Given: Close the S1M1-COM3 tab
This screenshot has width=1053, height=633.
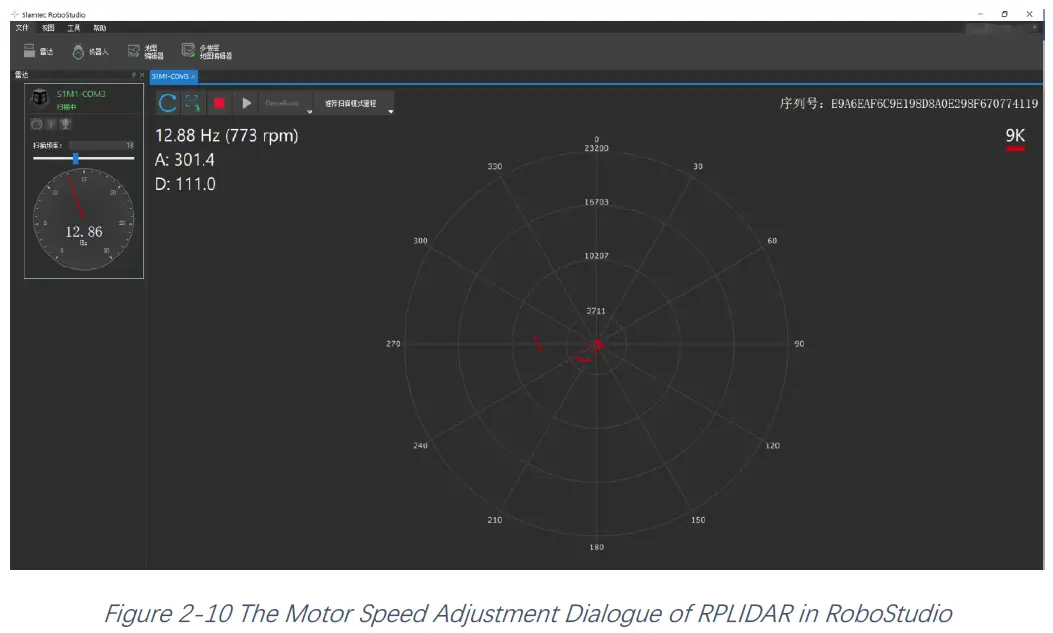Looking at the screenshot, I should click(x=193, y=77).
